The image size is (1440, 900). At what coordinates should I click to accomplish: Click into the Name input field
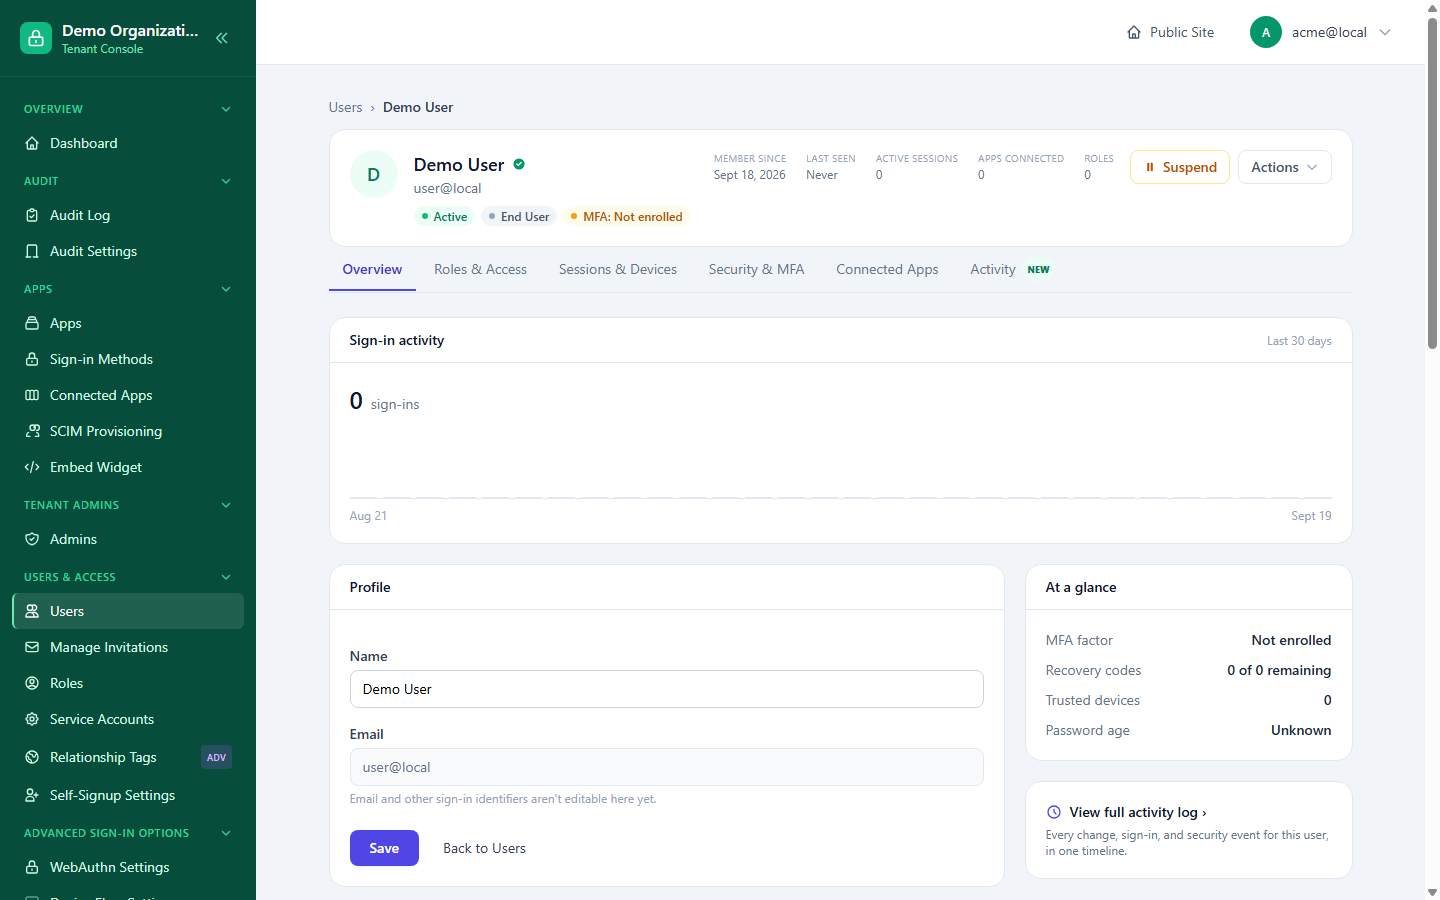coord(666,689)
